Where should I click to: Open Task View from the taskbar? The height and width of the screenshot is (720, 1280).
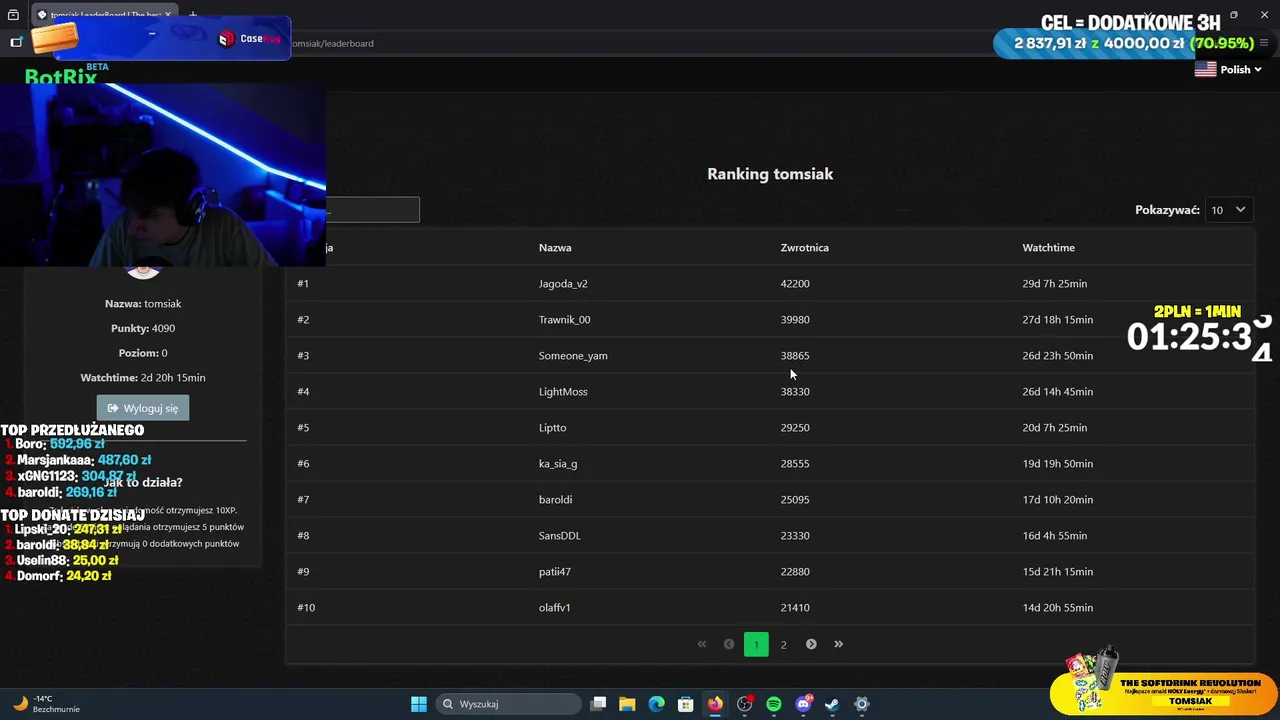coord(598,704)
